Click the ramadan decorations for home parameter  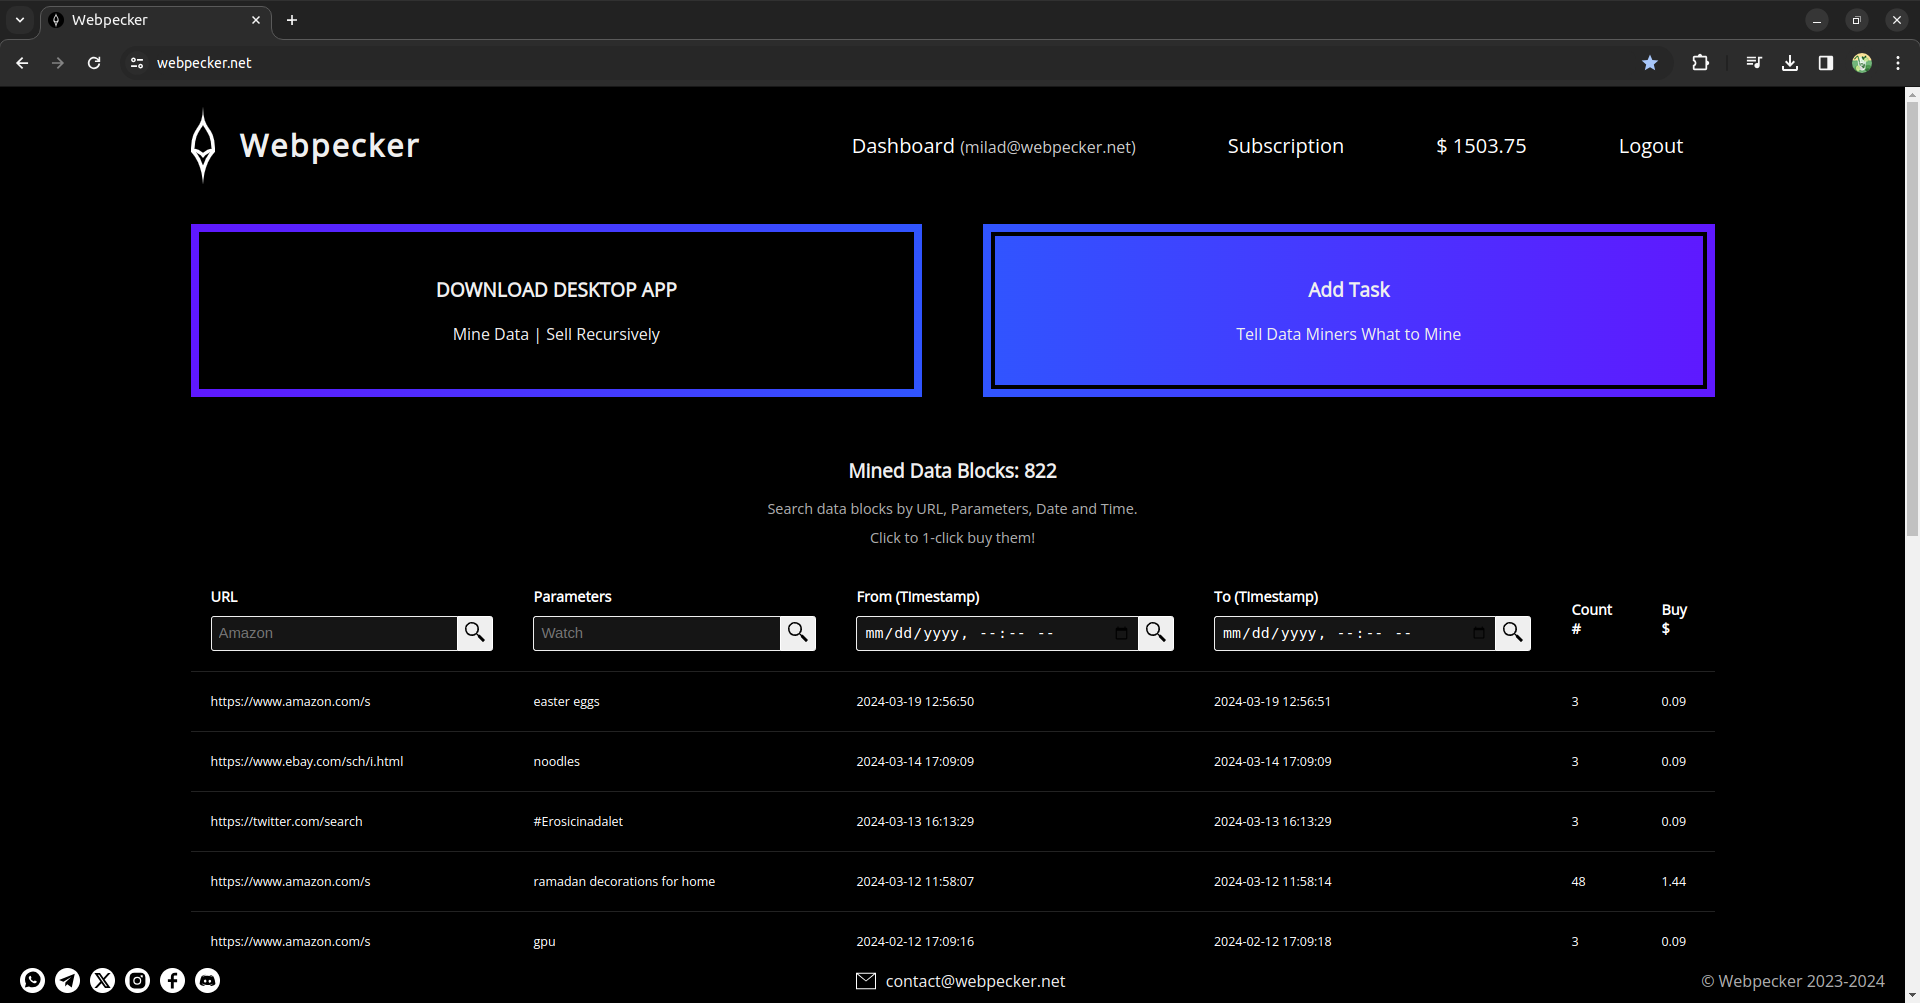(624, 882)
